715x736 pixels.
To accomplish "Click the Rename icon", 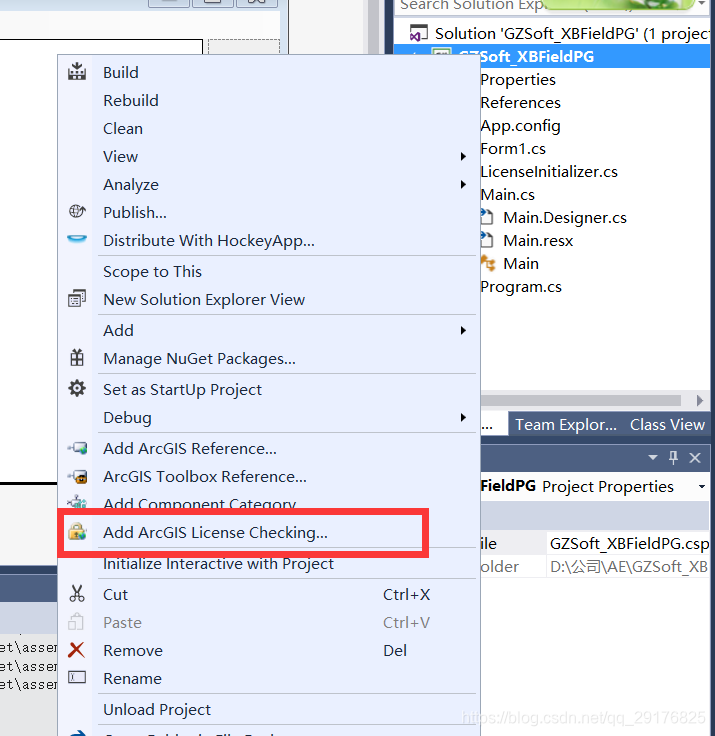I will click(x=77, y=677).
